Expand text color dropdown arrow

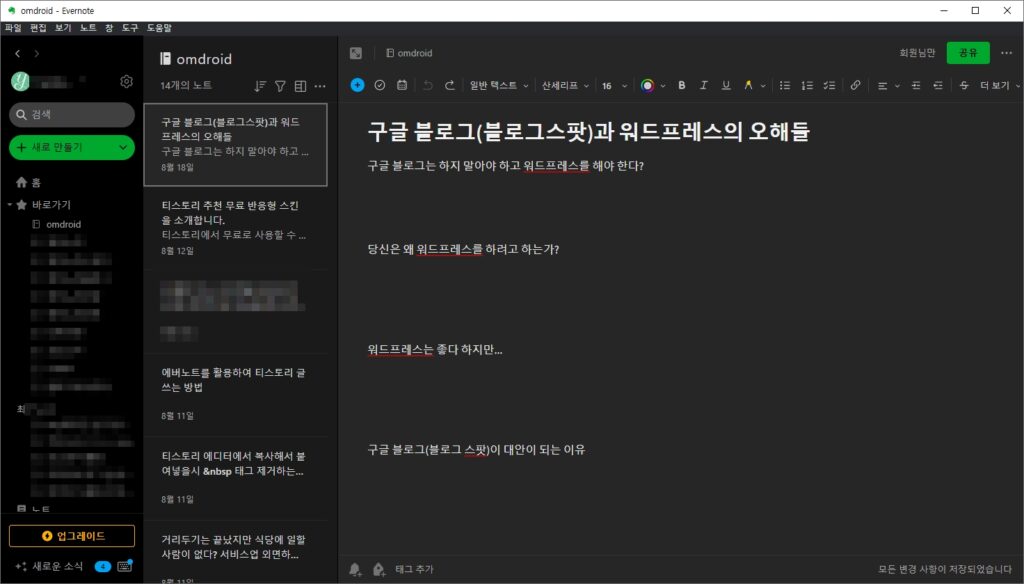[663, 86]
